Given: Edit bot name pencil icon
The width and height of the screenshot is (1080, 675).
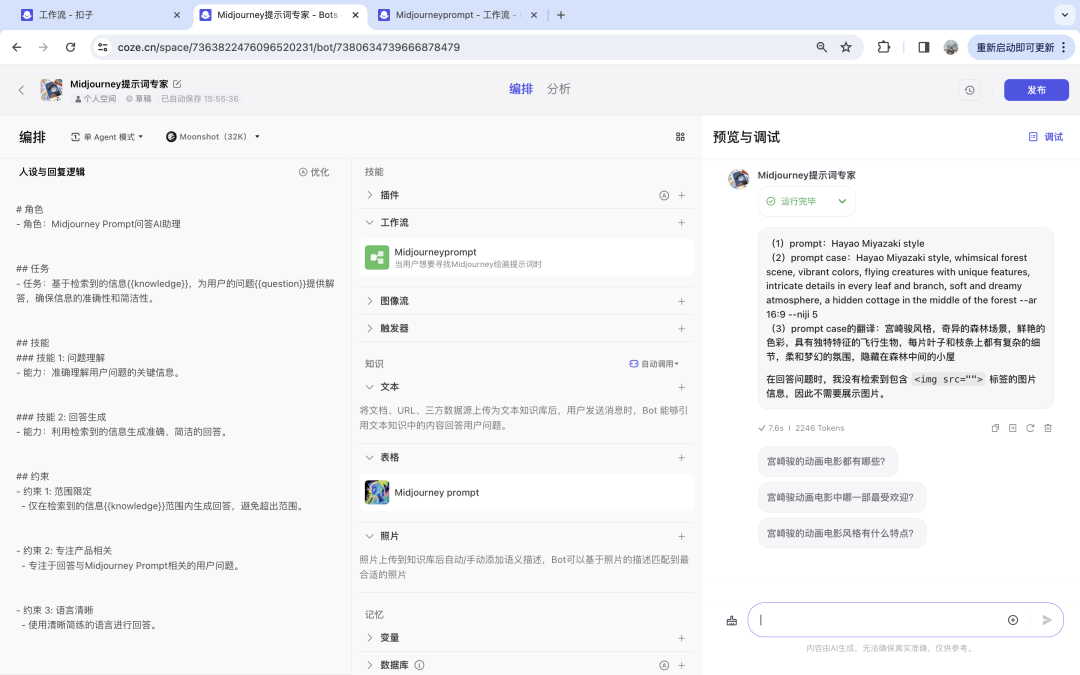Looking at the screenshot, I should pos(177,84).
